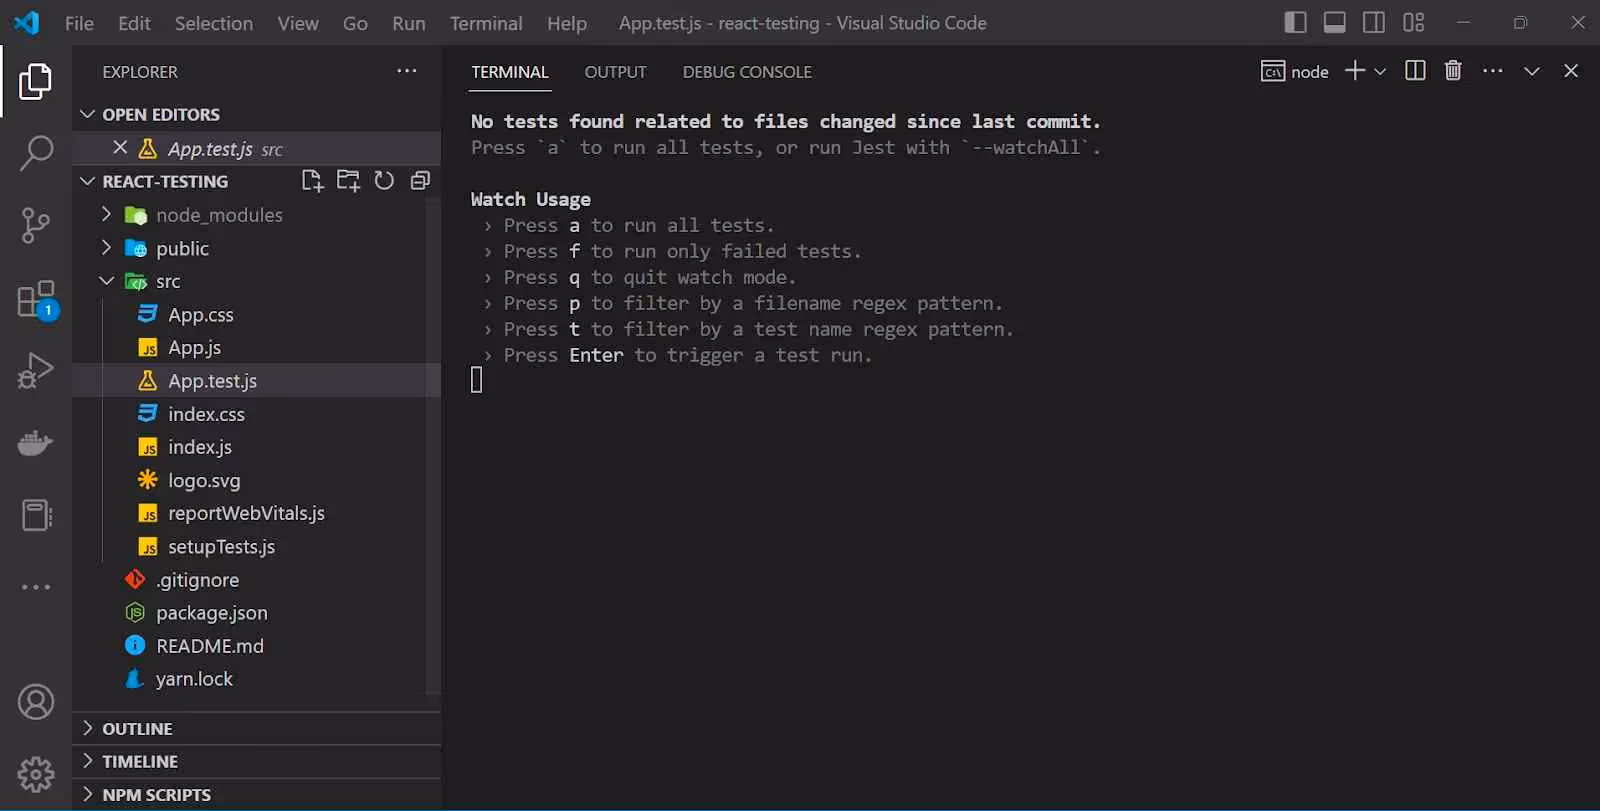Collapse all folders in Explorer
Image resolution: width=1600 pixels, height=811 pixels.
point(420,181)
